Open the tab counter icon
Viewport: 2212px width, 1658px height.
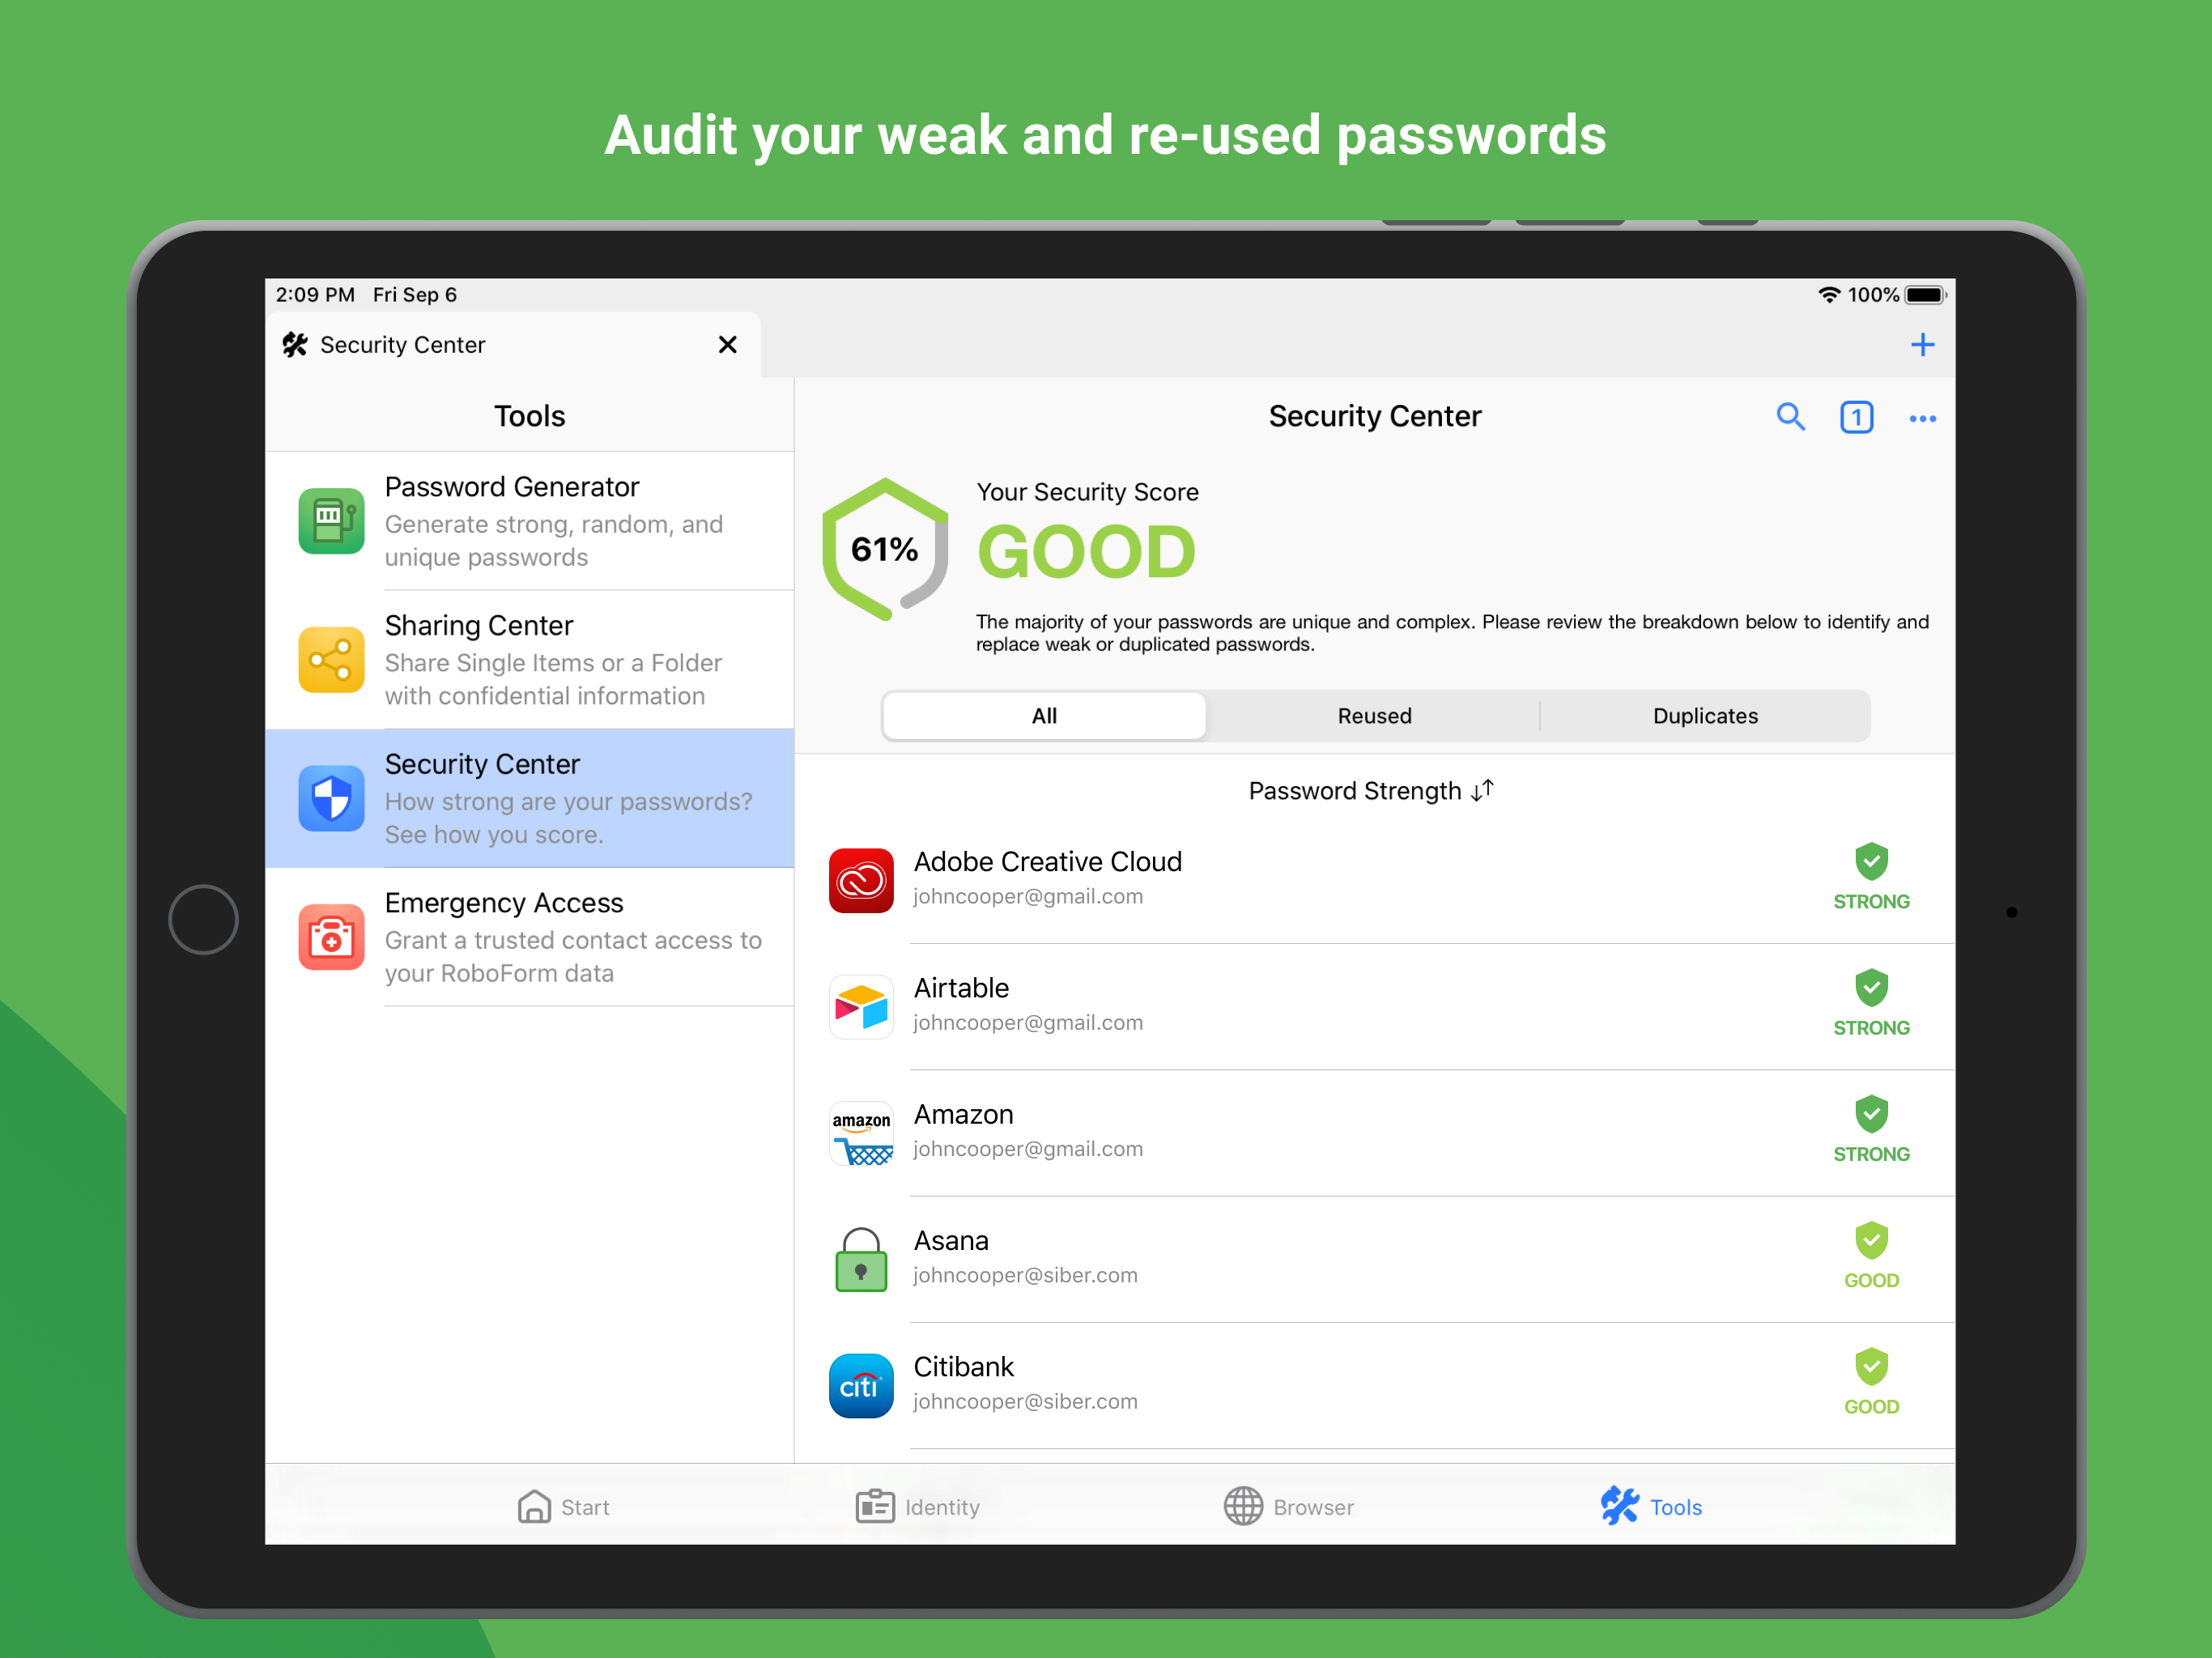point(1856,417)
